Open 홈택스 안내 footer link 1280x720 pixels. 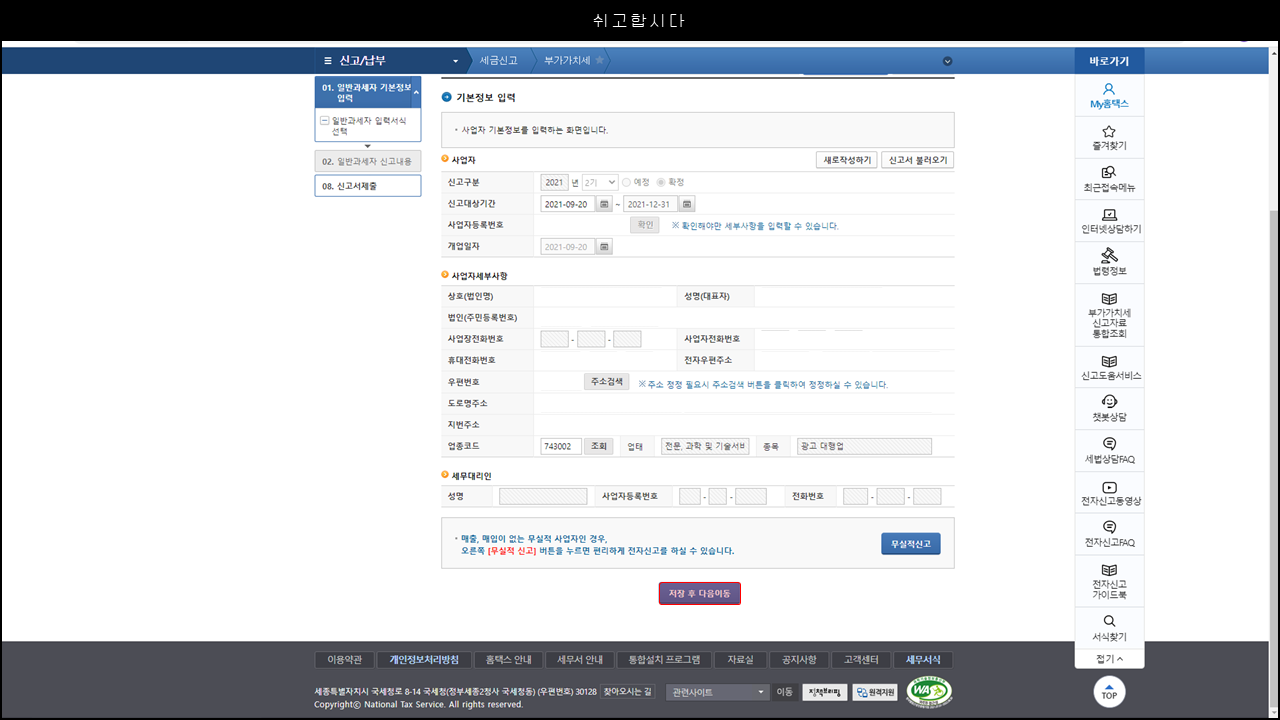[x=509, y=660]
